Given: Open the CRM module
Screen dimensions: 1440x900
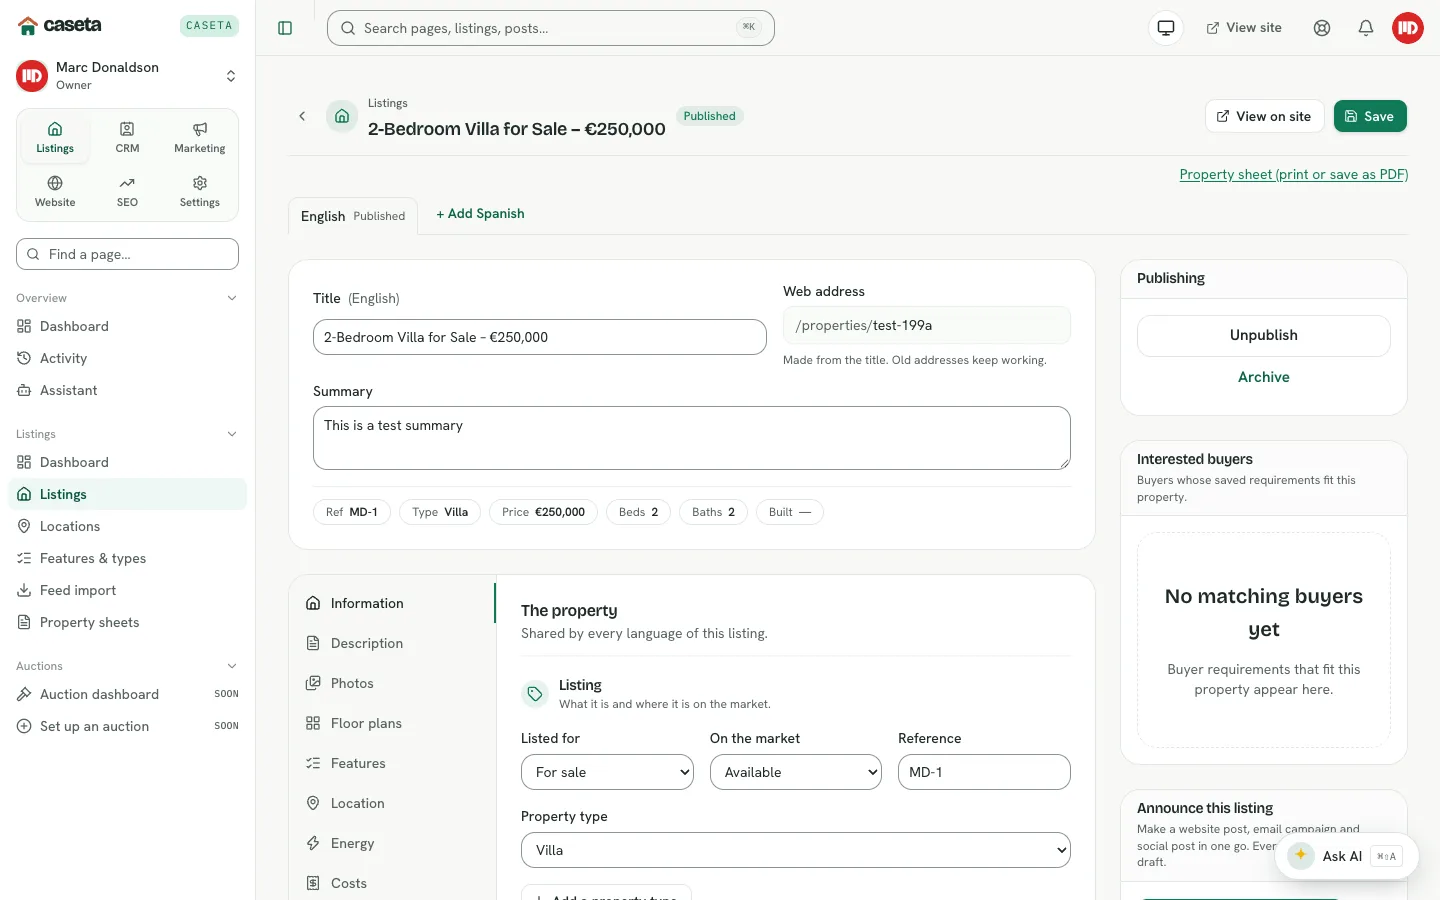Looking at the screenshot, I should 127,138.
